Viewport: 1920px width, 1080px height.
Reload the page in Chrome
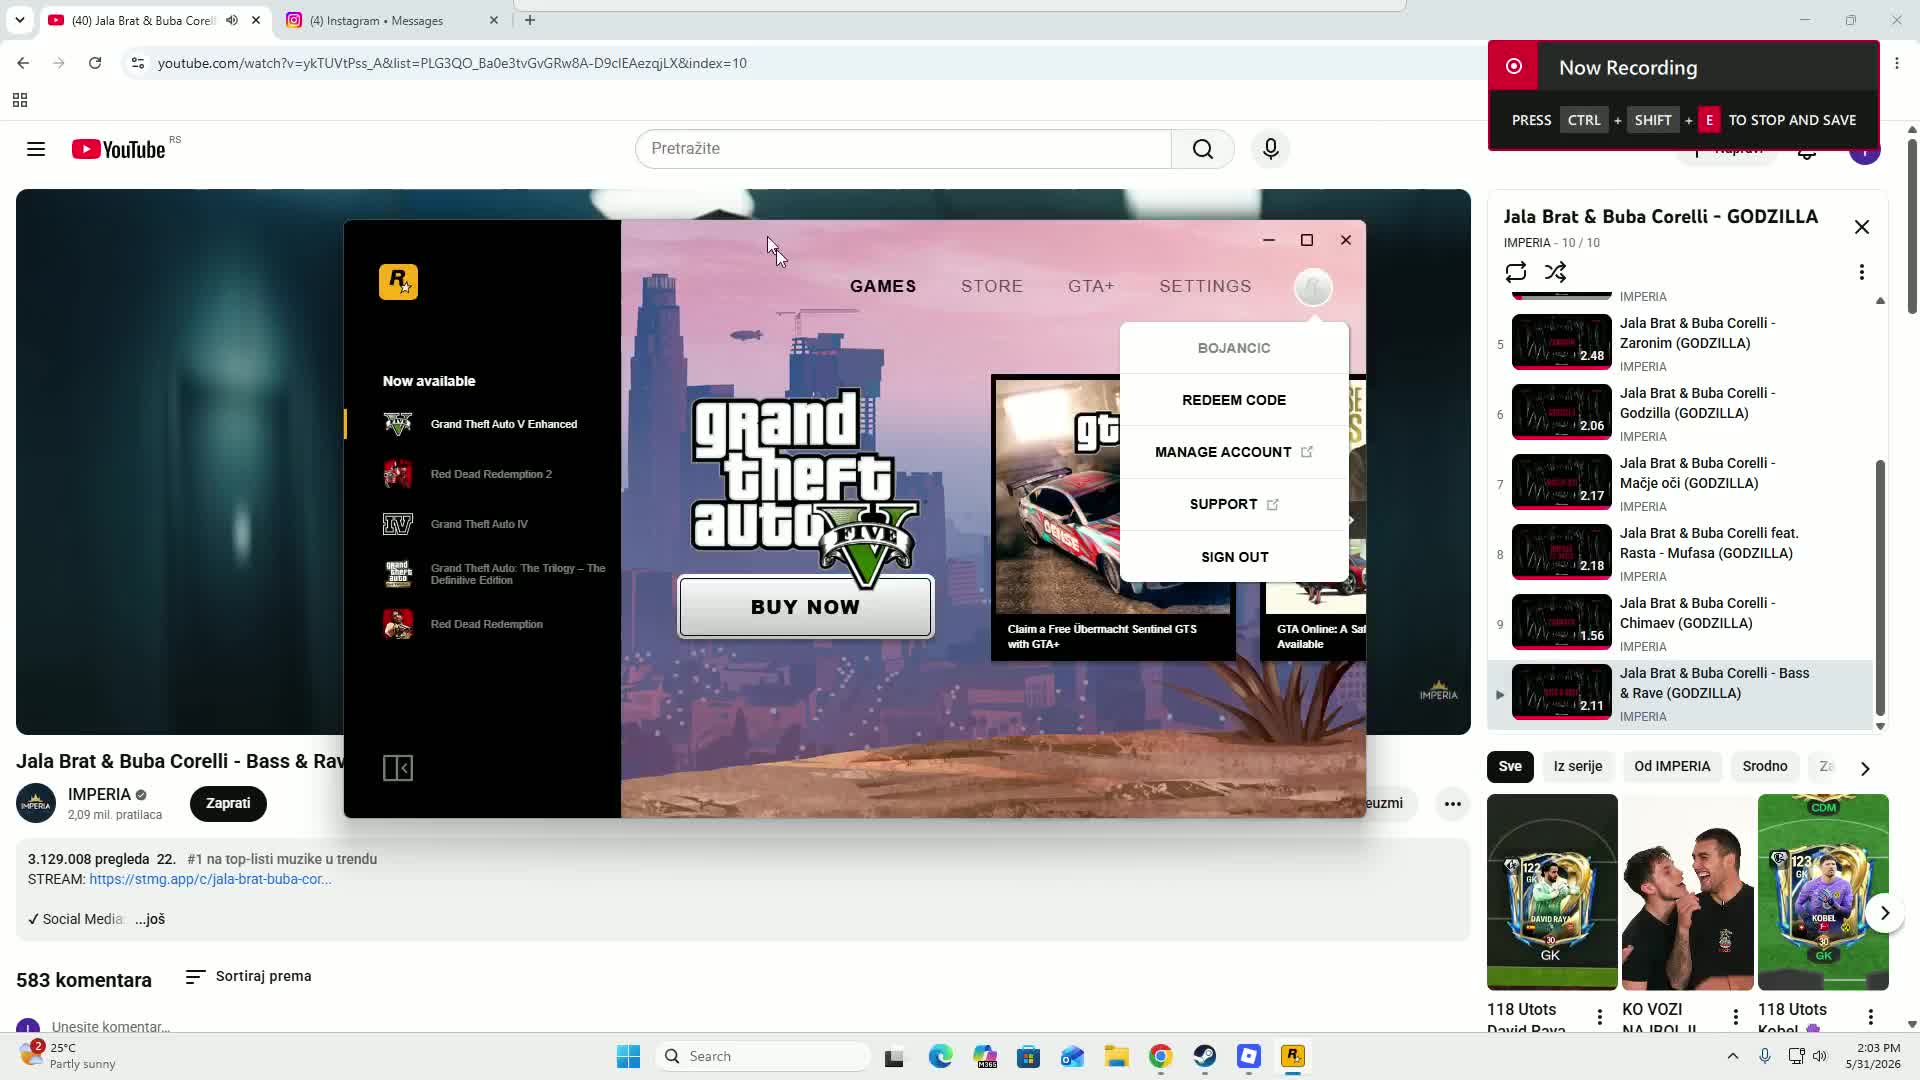tap(95, 63)
